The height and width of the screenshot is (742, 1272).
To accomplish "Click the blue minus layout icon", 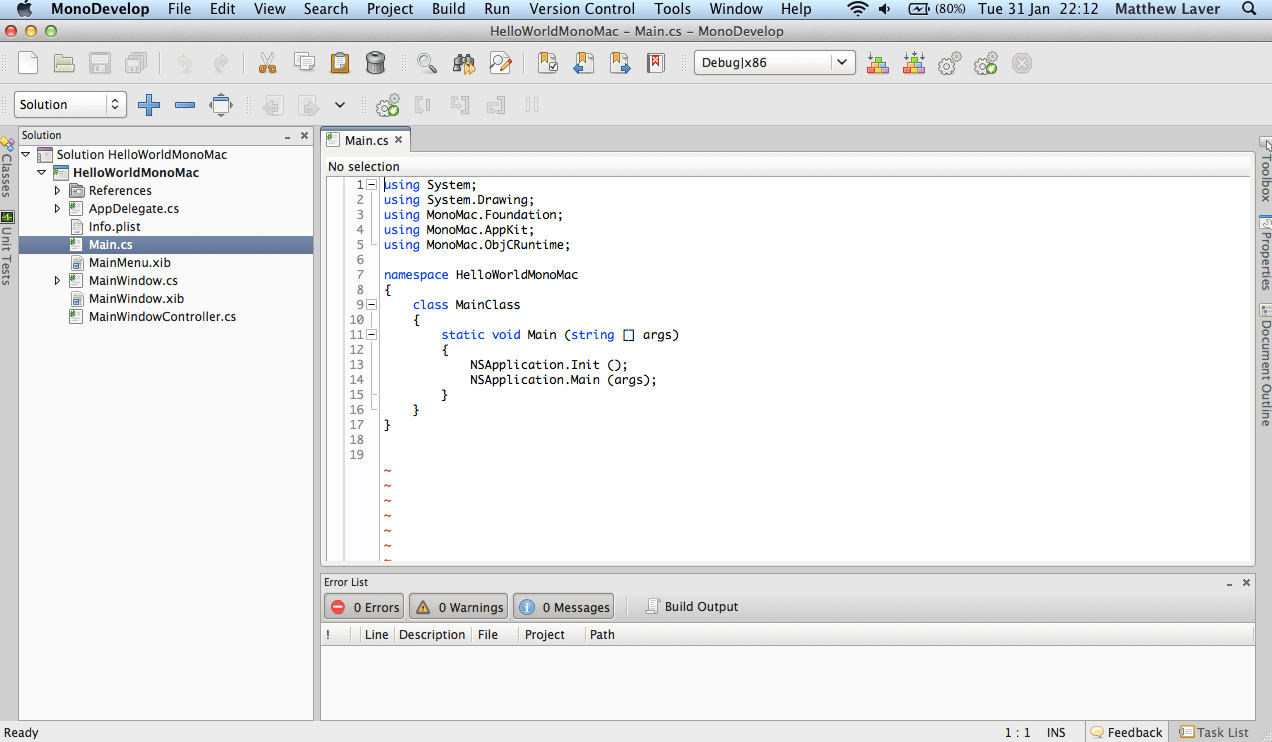I will (x=185, y=104).
